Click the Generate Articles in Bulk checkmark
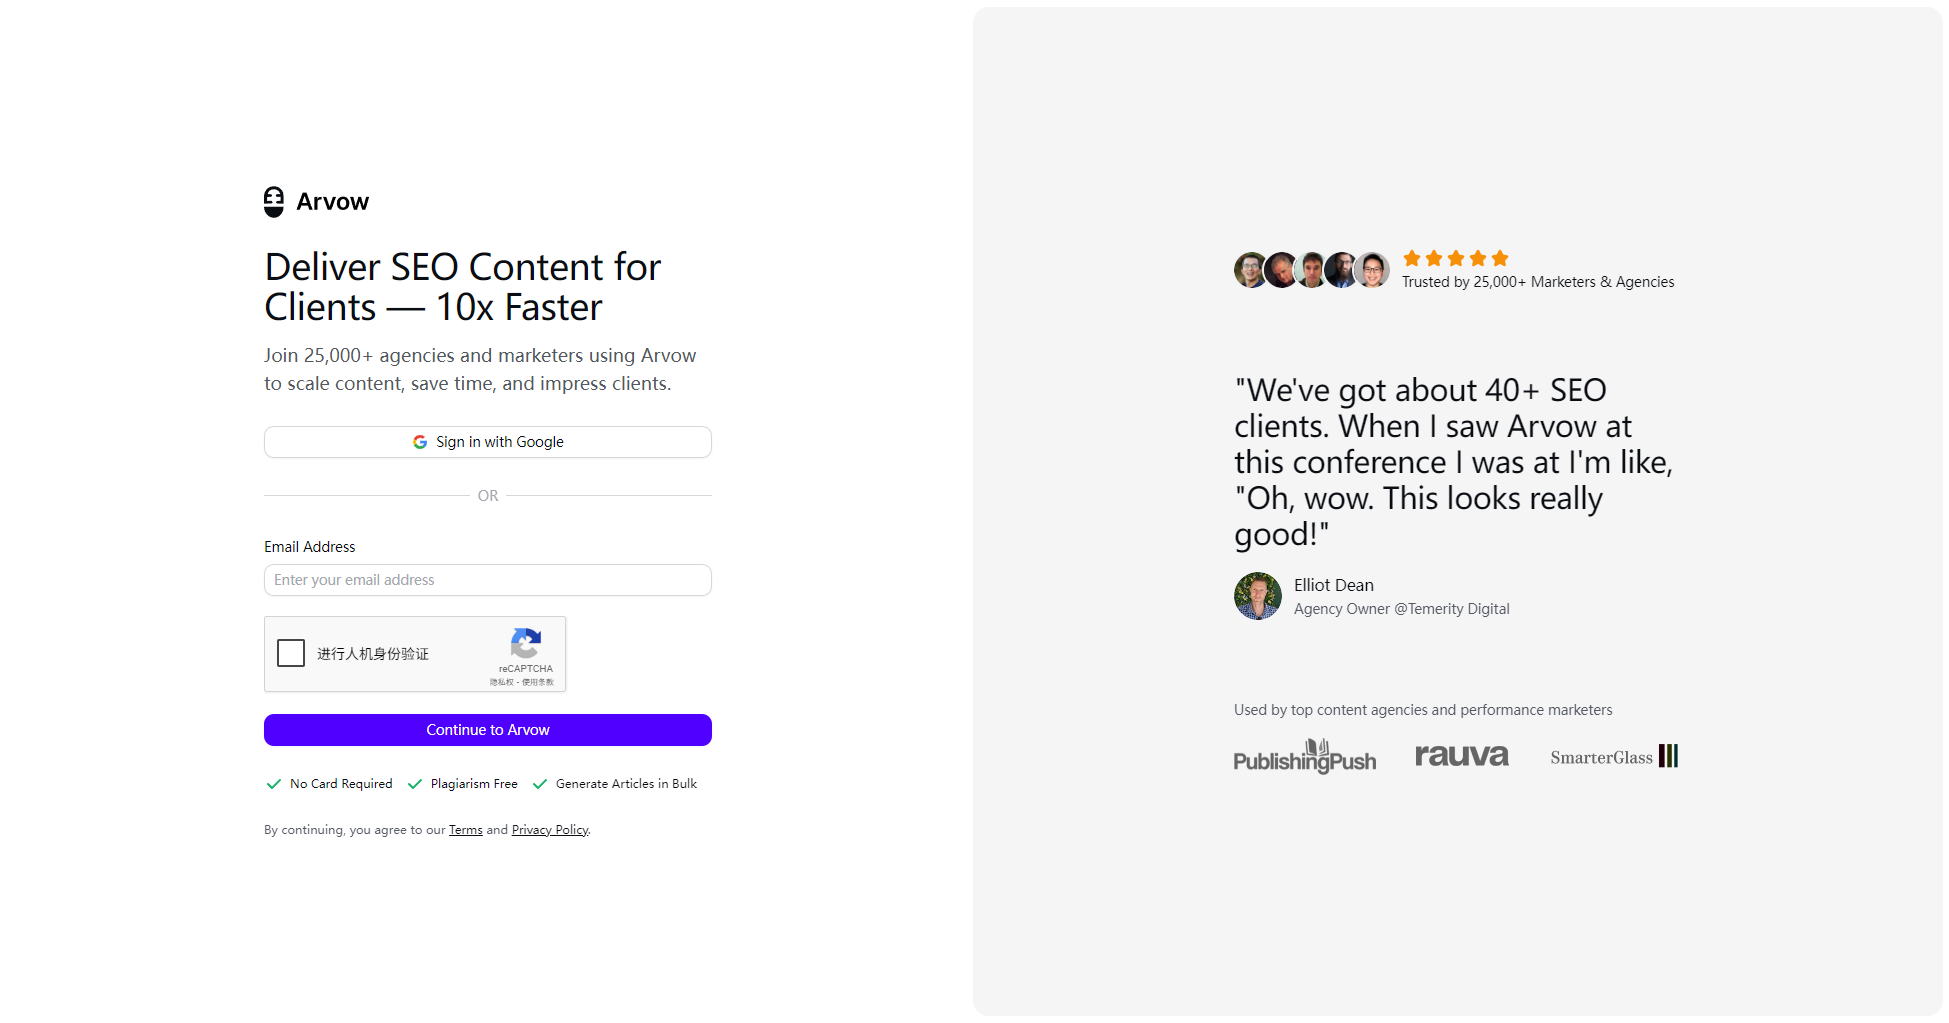This screenshot has width=1949, height=1023. [540, 784]
